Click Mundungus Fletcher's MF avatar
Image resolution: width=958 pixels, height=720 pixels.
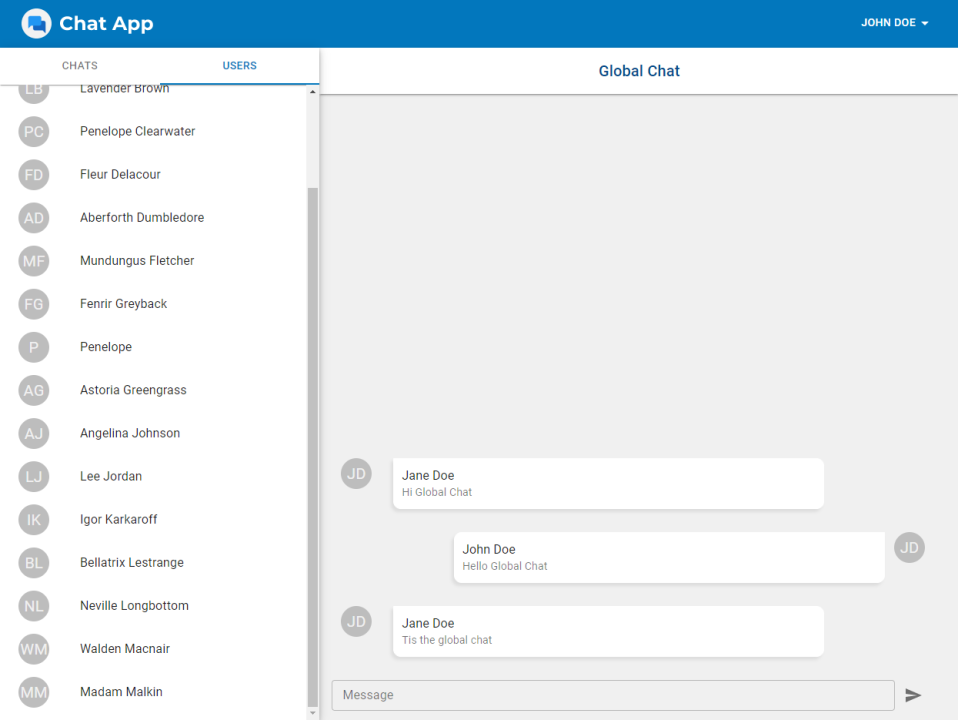pos(34,261)
